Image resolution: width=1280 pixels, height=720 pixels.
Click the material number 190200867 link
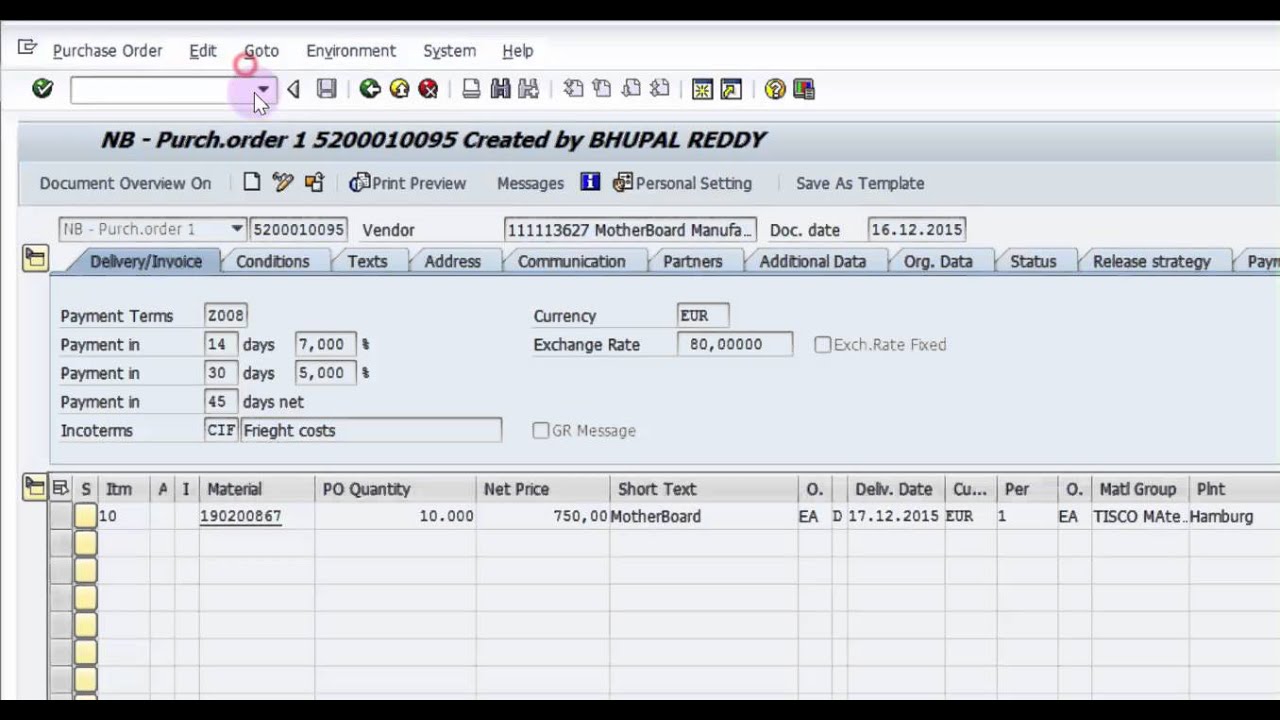240,516
